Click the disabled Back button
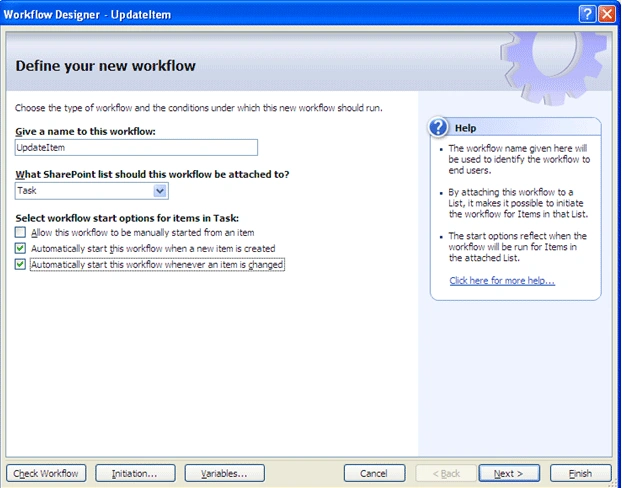Viewport: 622px width, 488px height. point(446,473)
